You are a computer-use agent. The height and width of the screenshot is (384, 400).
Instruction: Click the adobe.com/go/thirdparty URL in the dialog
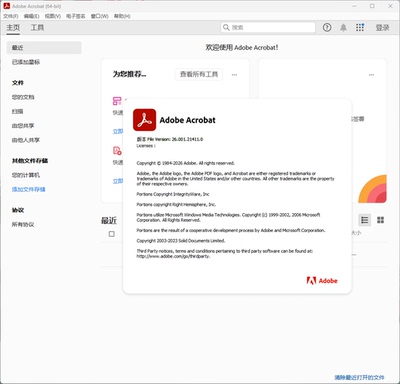(x=173, y=256)
